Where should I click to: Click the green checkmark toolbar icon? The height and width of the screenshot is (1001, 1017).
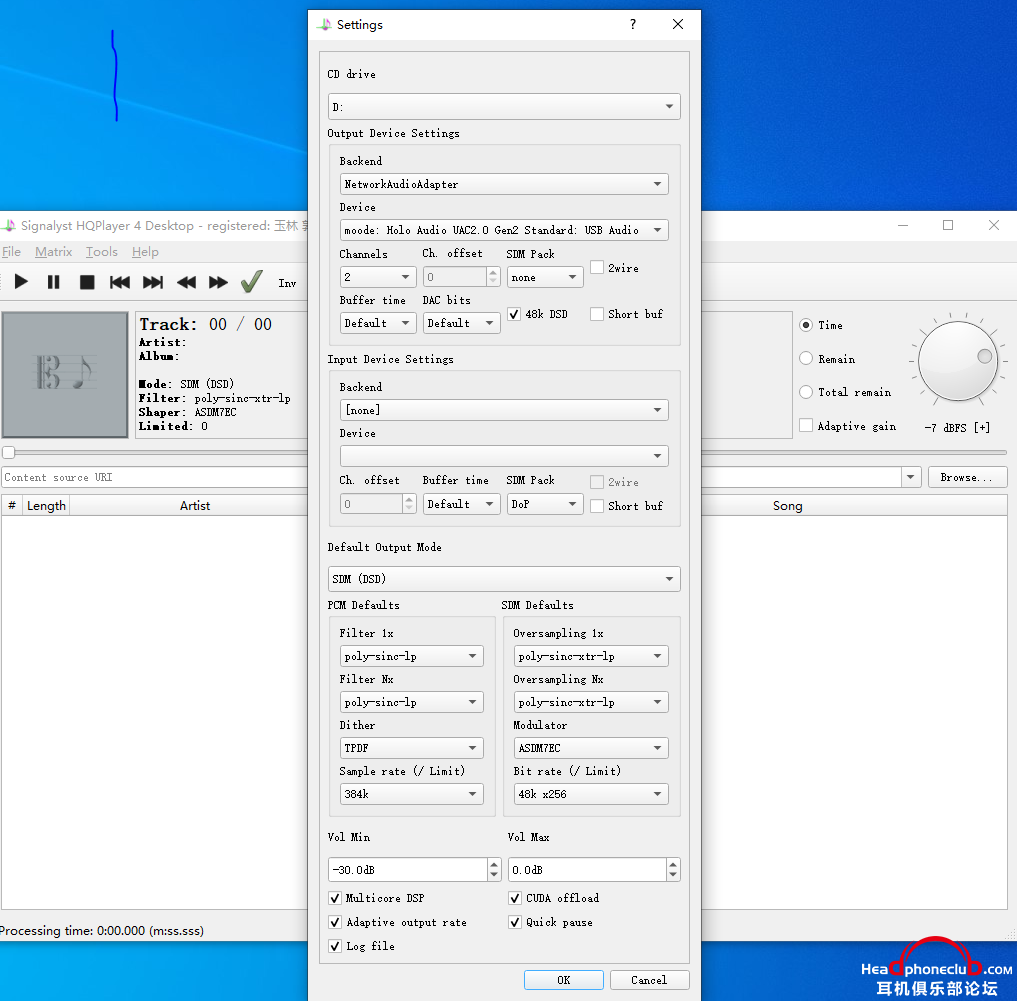[x=252, y=282]
